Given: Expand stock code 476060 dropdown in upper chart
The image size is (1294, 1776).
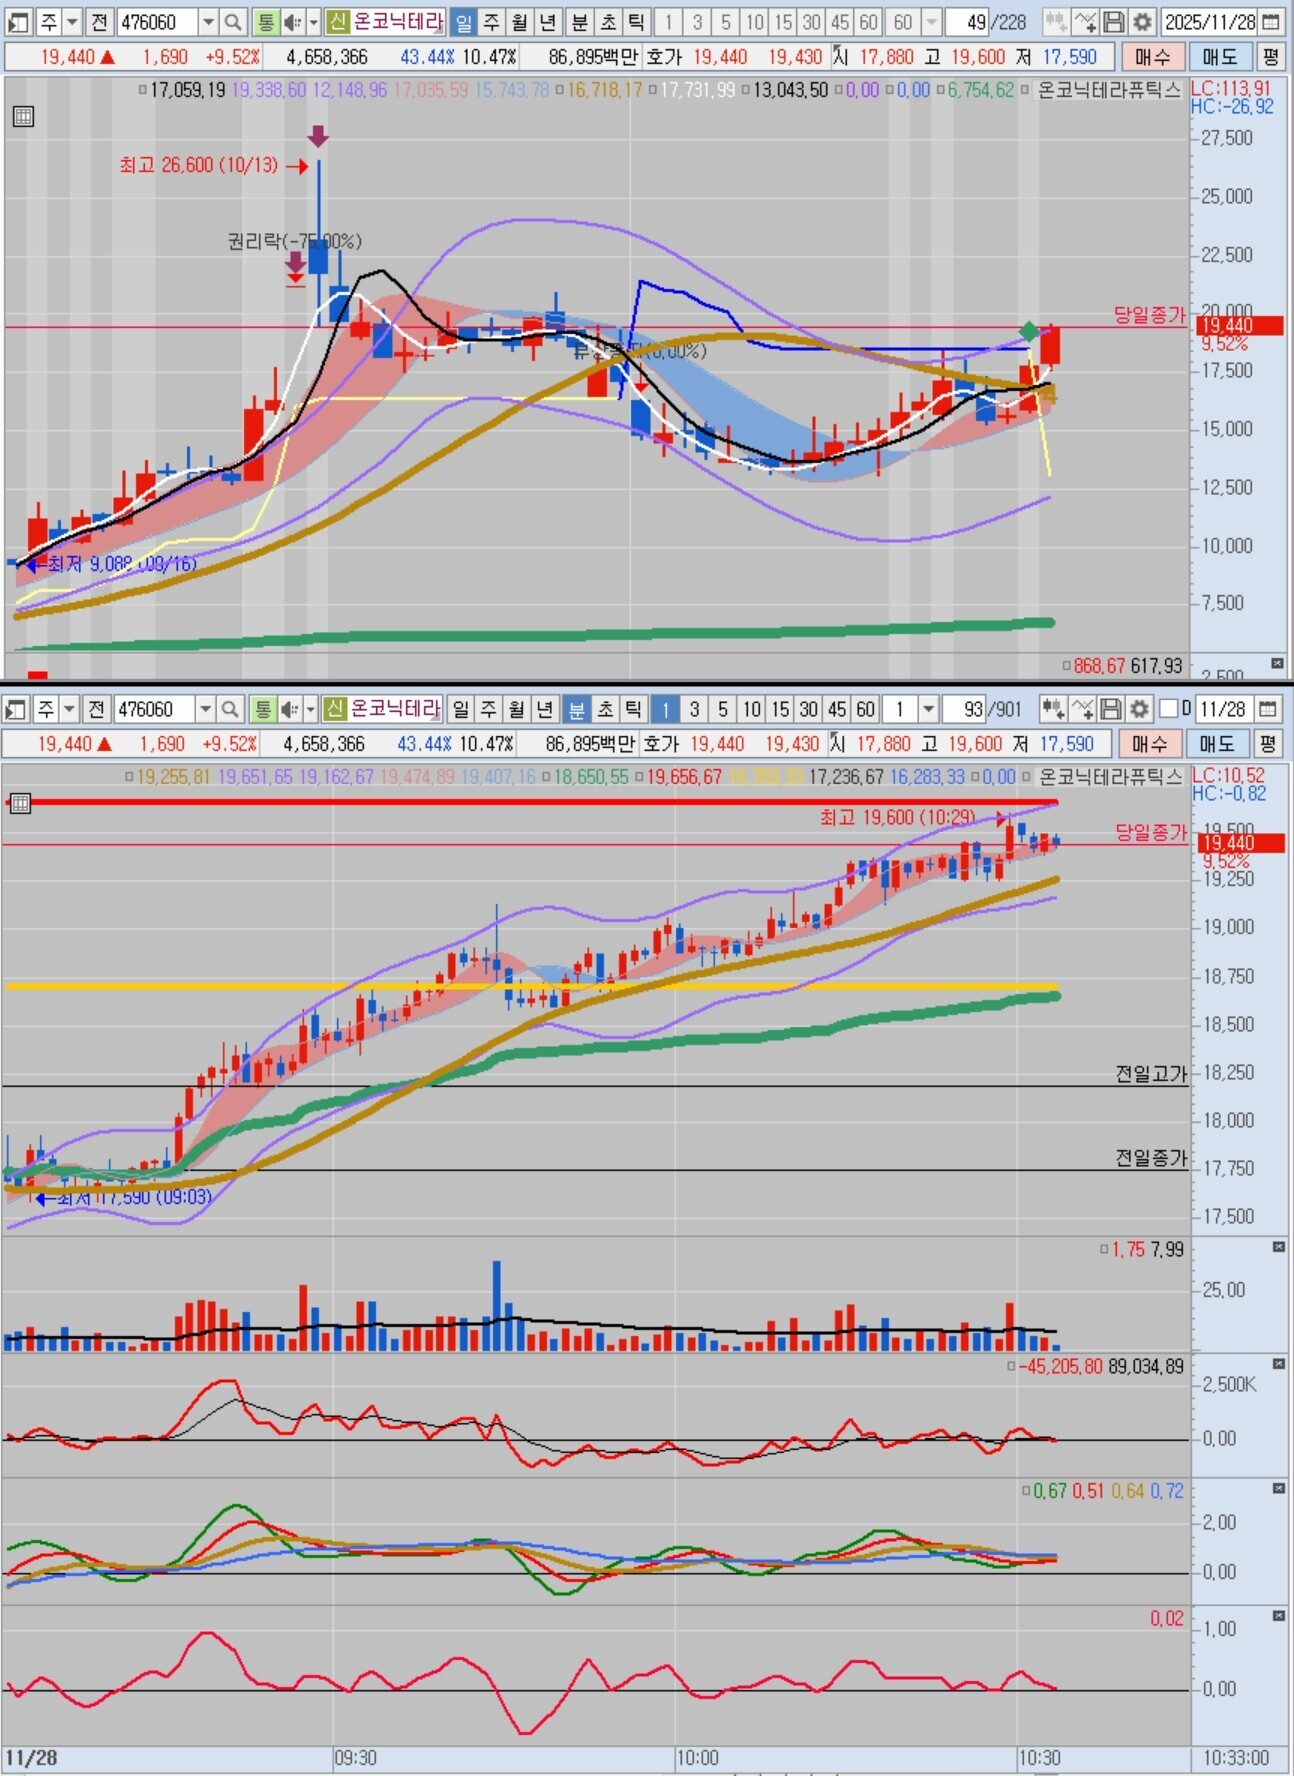Looking at the screenshot, I should [207, 22].
